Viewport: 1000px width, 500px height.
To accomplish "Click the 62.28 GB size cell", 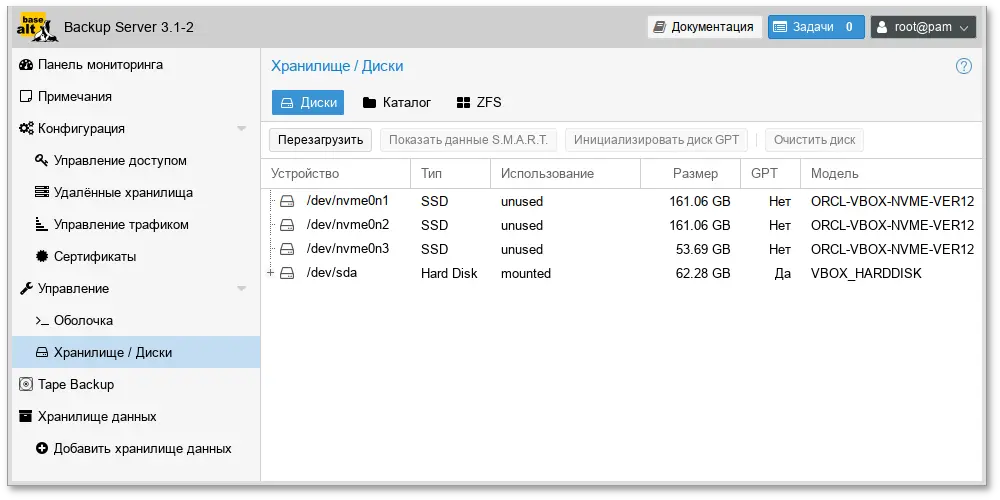I will (x=690, y=274).
